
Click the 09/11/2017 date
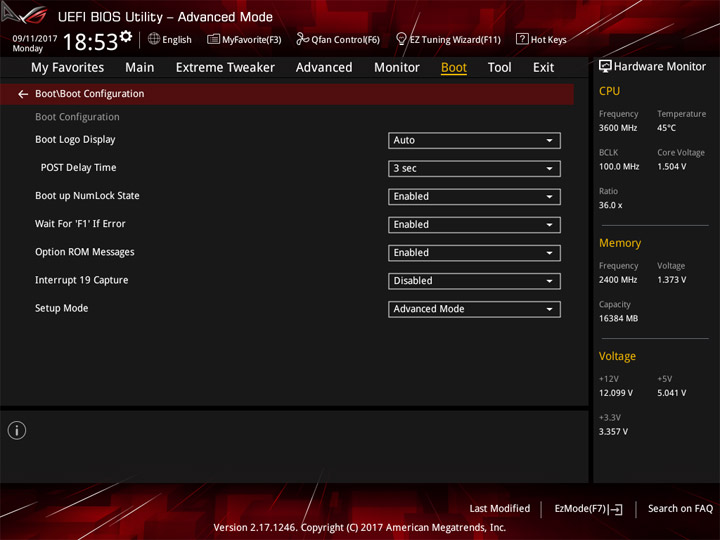click(x=35, y=39)
